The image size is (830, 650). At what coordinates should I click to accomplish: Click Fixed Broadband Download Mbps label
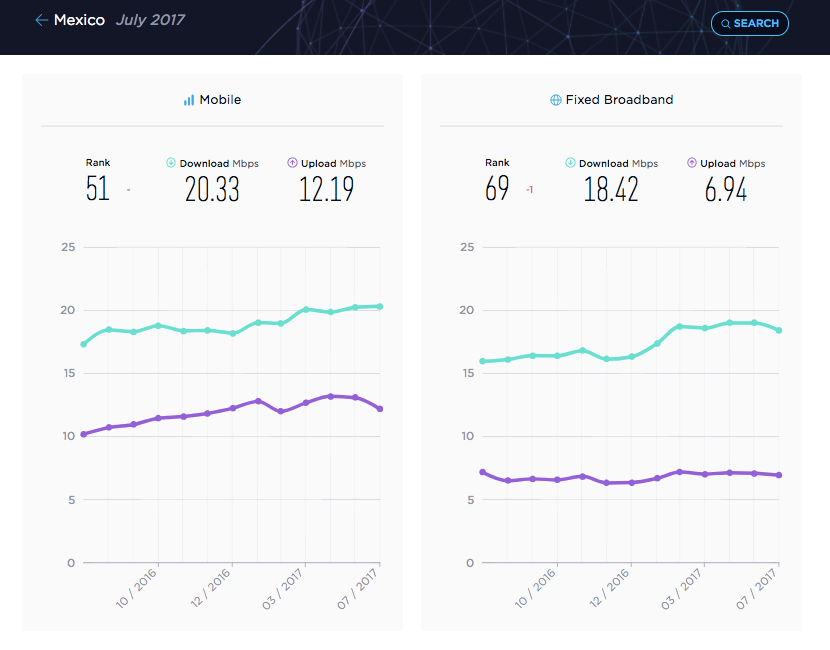click(618, 164)
